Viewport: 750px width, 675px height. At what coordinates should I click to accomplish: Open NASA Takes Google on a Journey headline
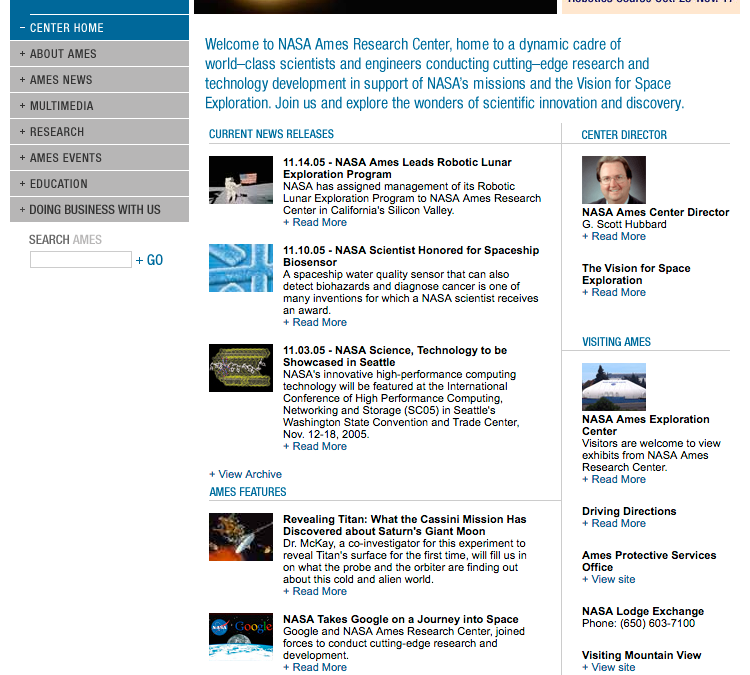pyautogui.click(x=401, y=619)
